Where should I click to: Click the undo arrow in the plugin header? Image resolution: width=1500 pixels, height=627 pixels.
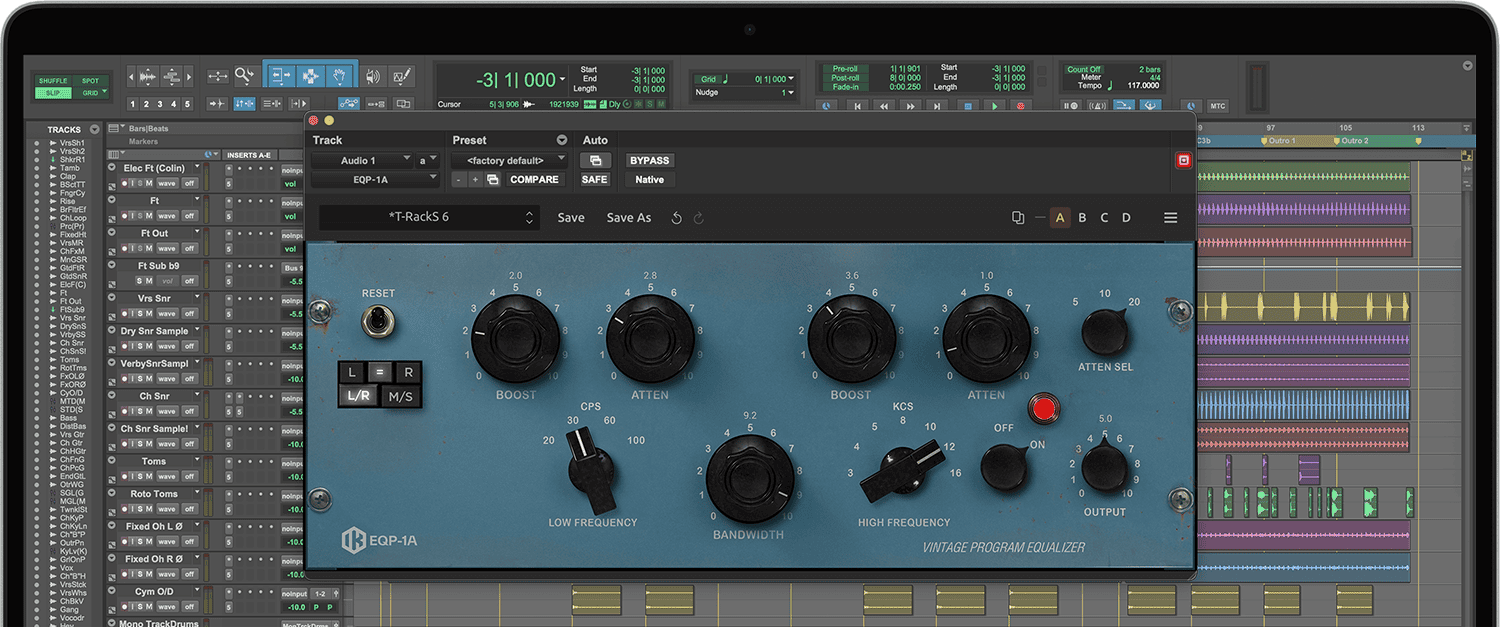(x=678, y=217)
